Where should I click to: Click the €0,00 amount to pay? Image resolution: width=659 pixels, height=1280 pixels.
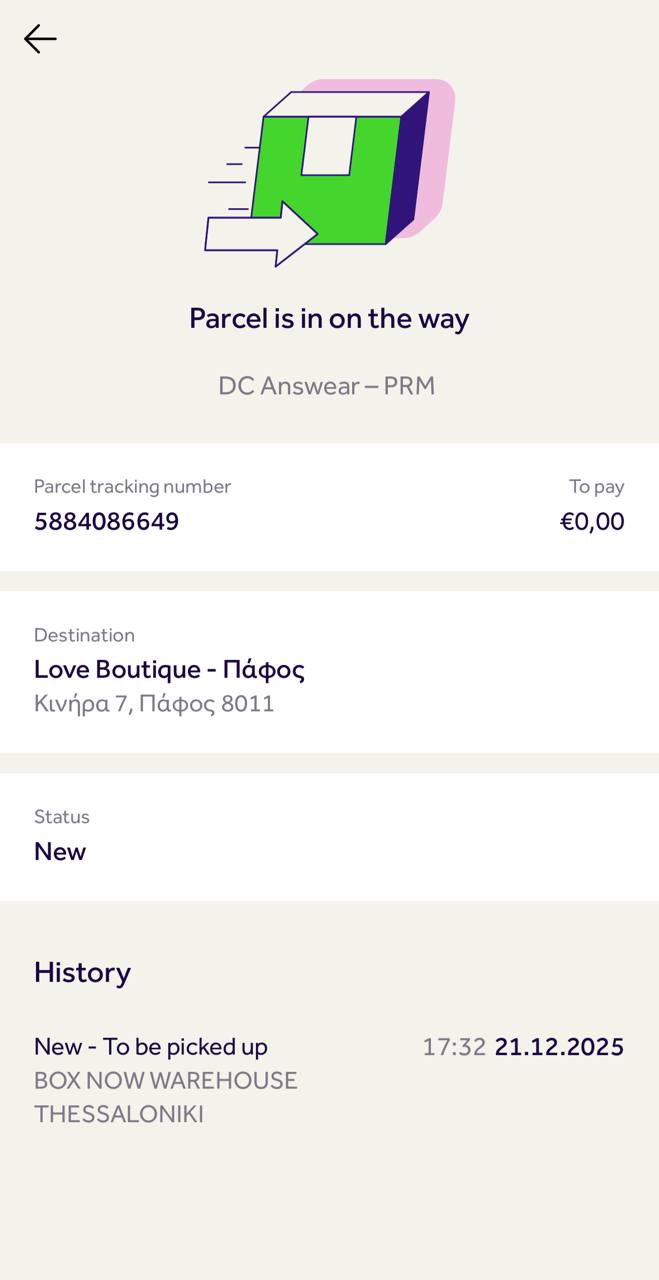click(592, 521)
